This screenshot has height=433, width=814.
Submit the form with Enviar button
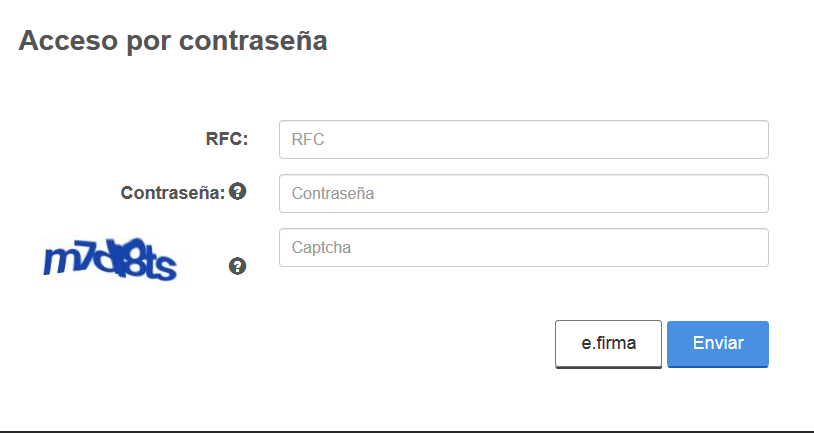point(718,344)
